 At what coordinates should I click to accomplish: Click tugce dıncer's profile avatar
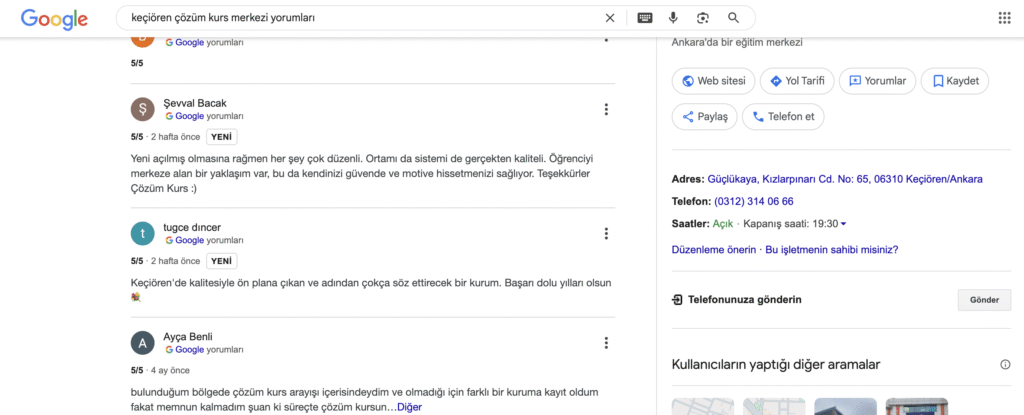pyautogui.click(x=142, y=233)
